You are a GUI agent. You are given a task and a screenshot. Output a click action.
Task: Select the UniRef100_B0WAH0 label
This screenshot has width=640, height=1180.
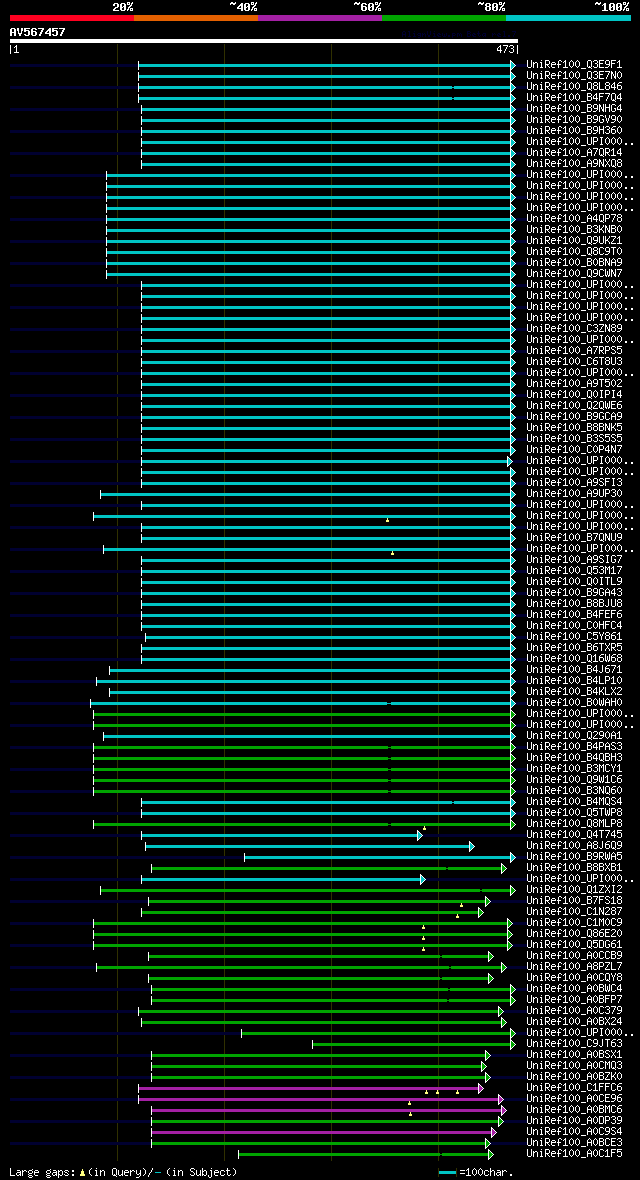tap(574, 703)
